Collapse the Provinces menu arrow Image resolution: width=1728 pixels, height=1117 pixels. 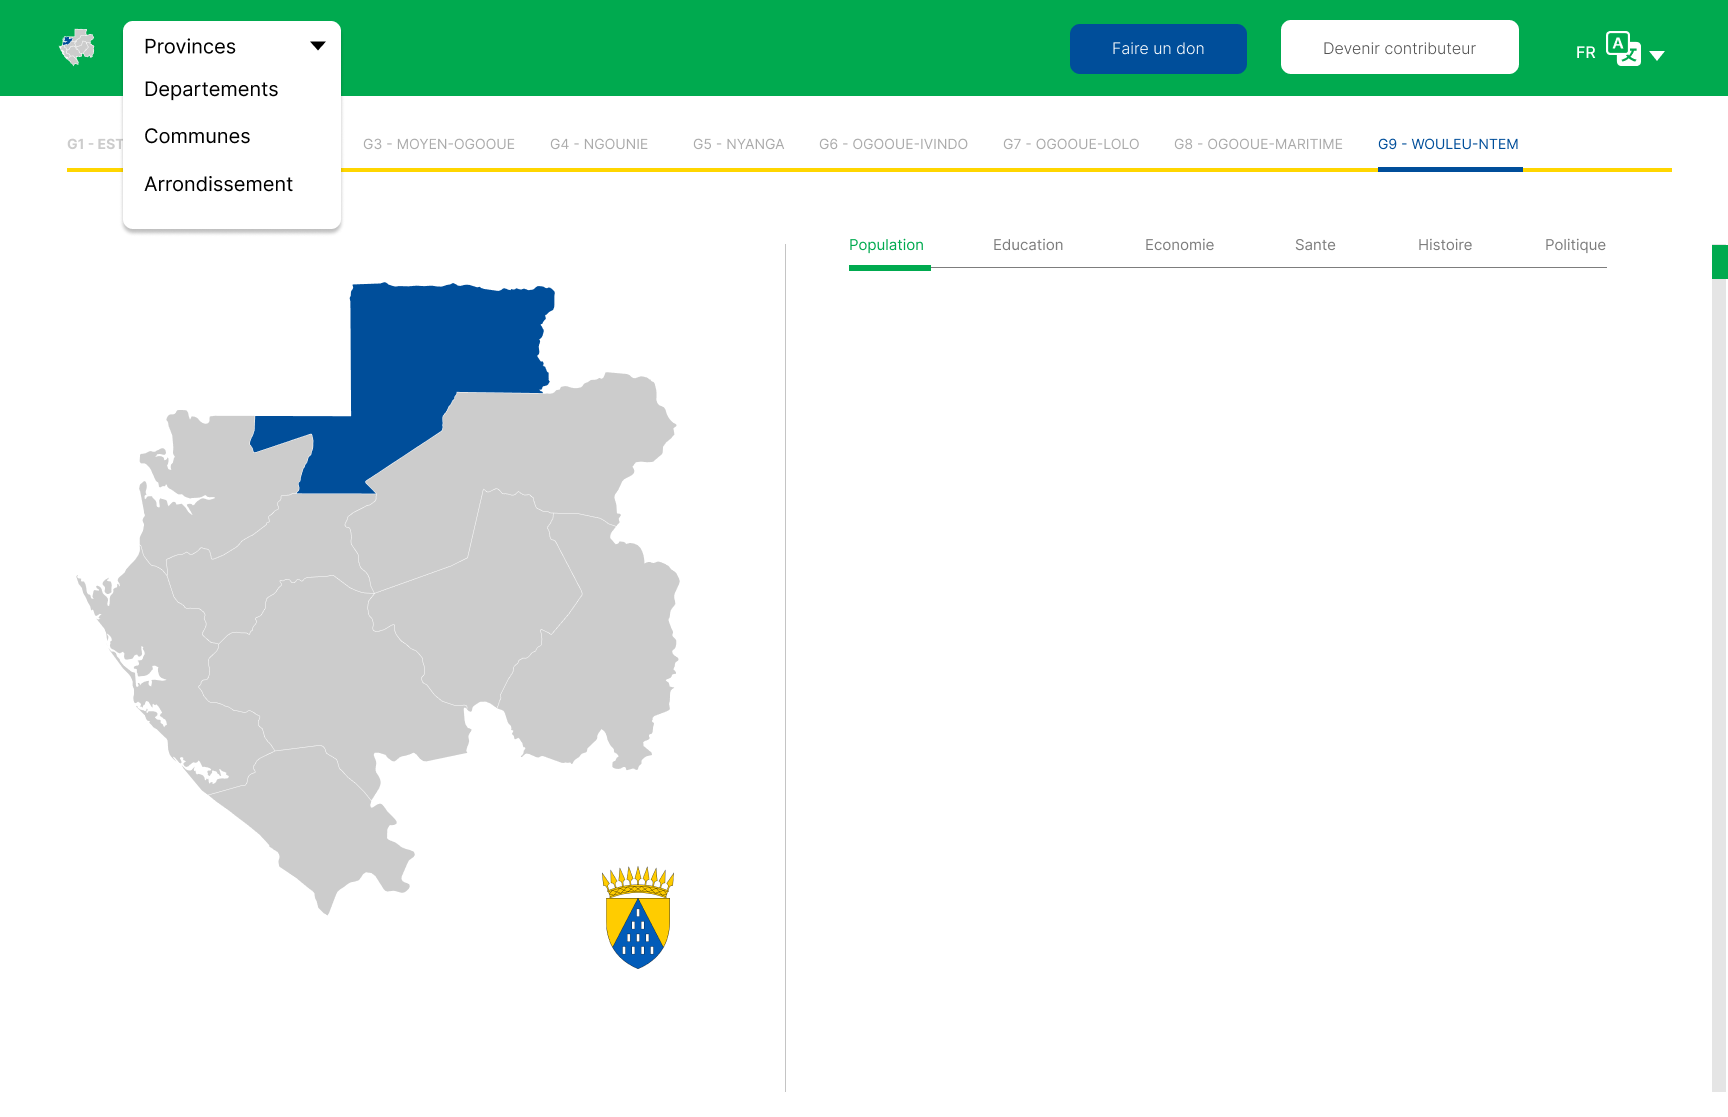pos(317,45)
